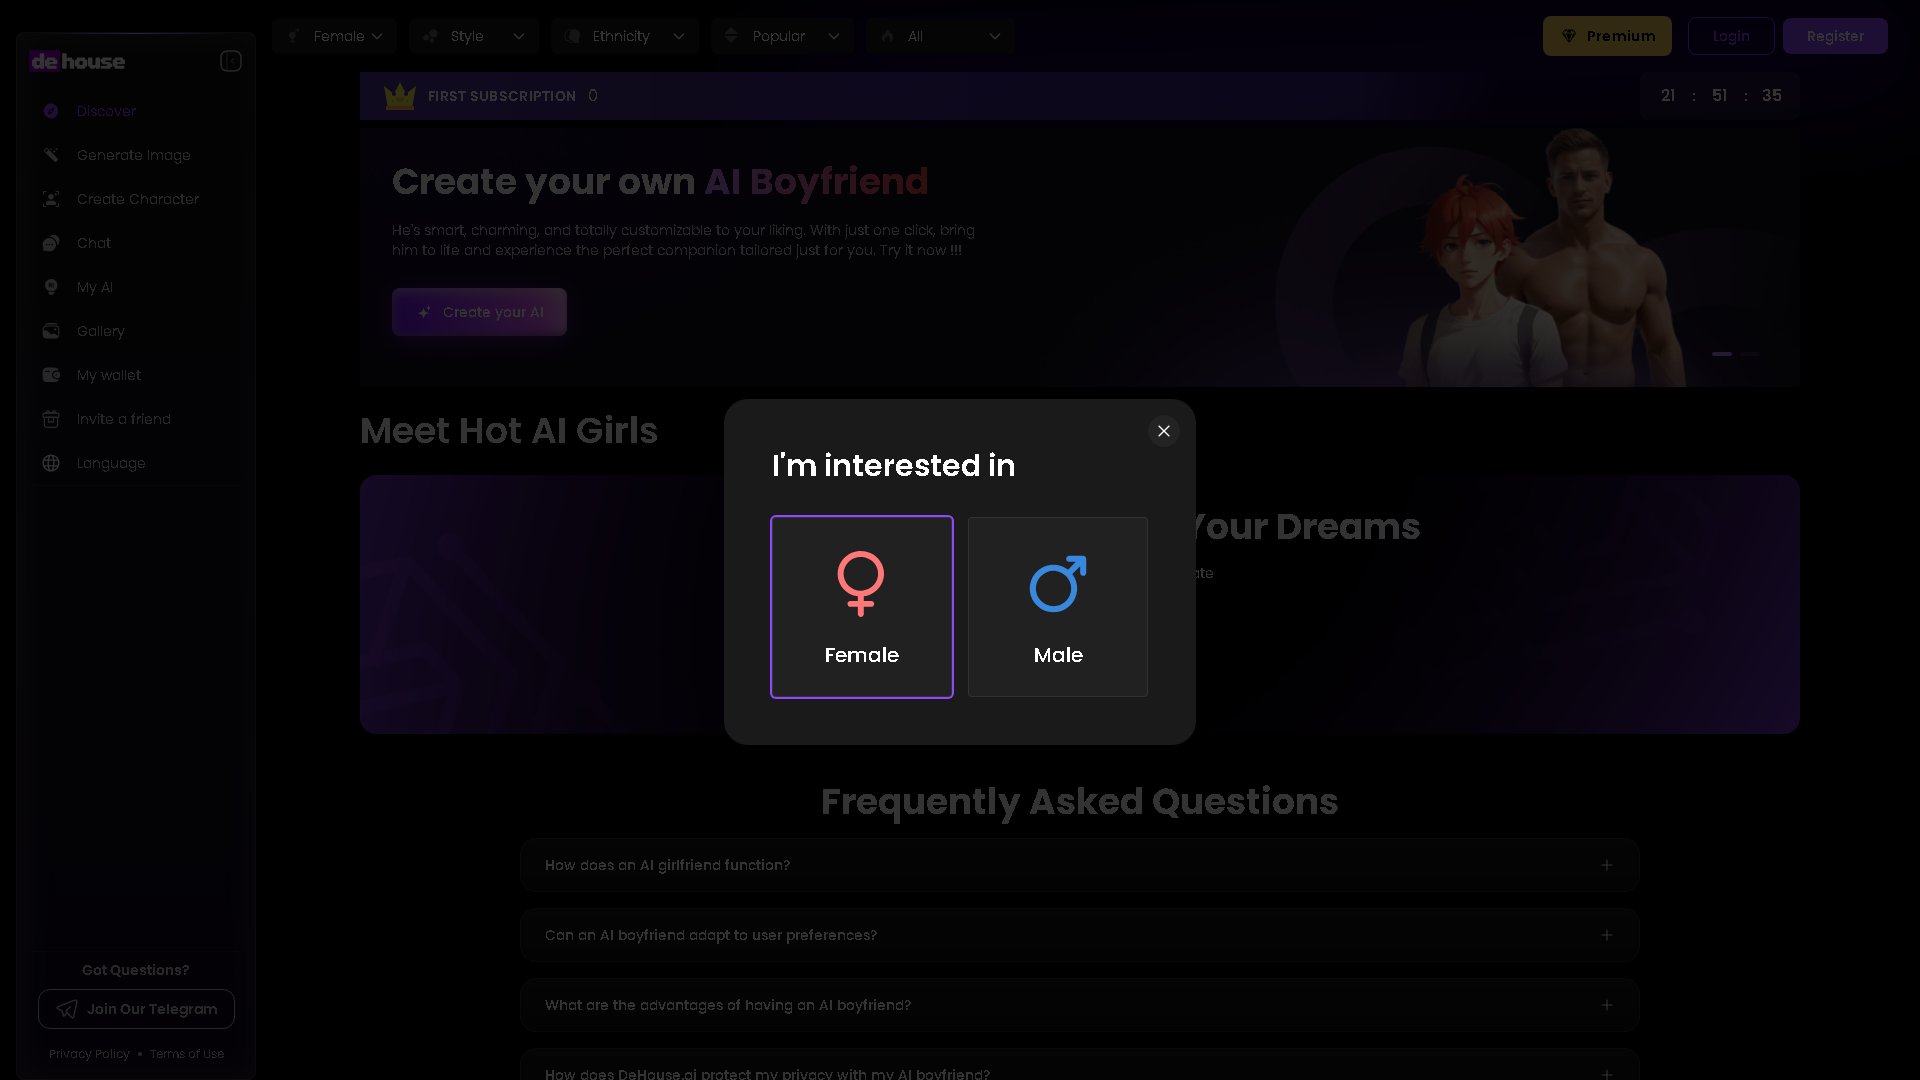Click the Ethnicity filter icon

[x=572, y=36]
